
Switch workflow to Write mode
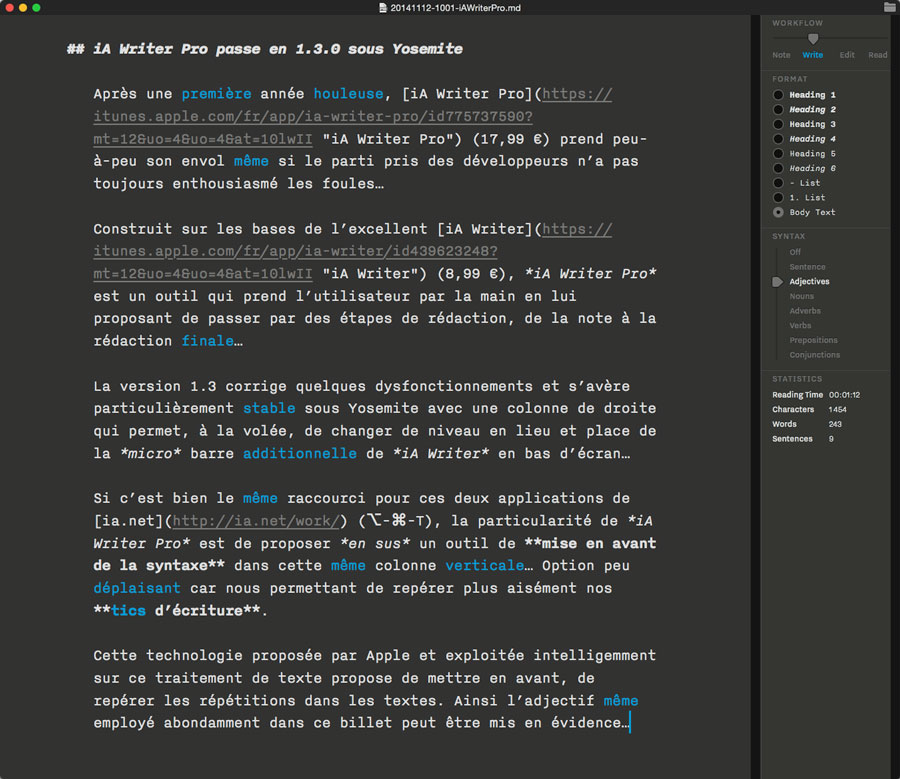813,55
